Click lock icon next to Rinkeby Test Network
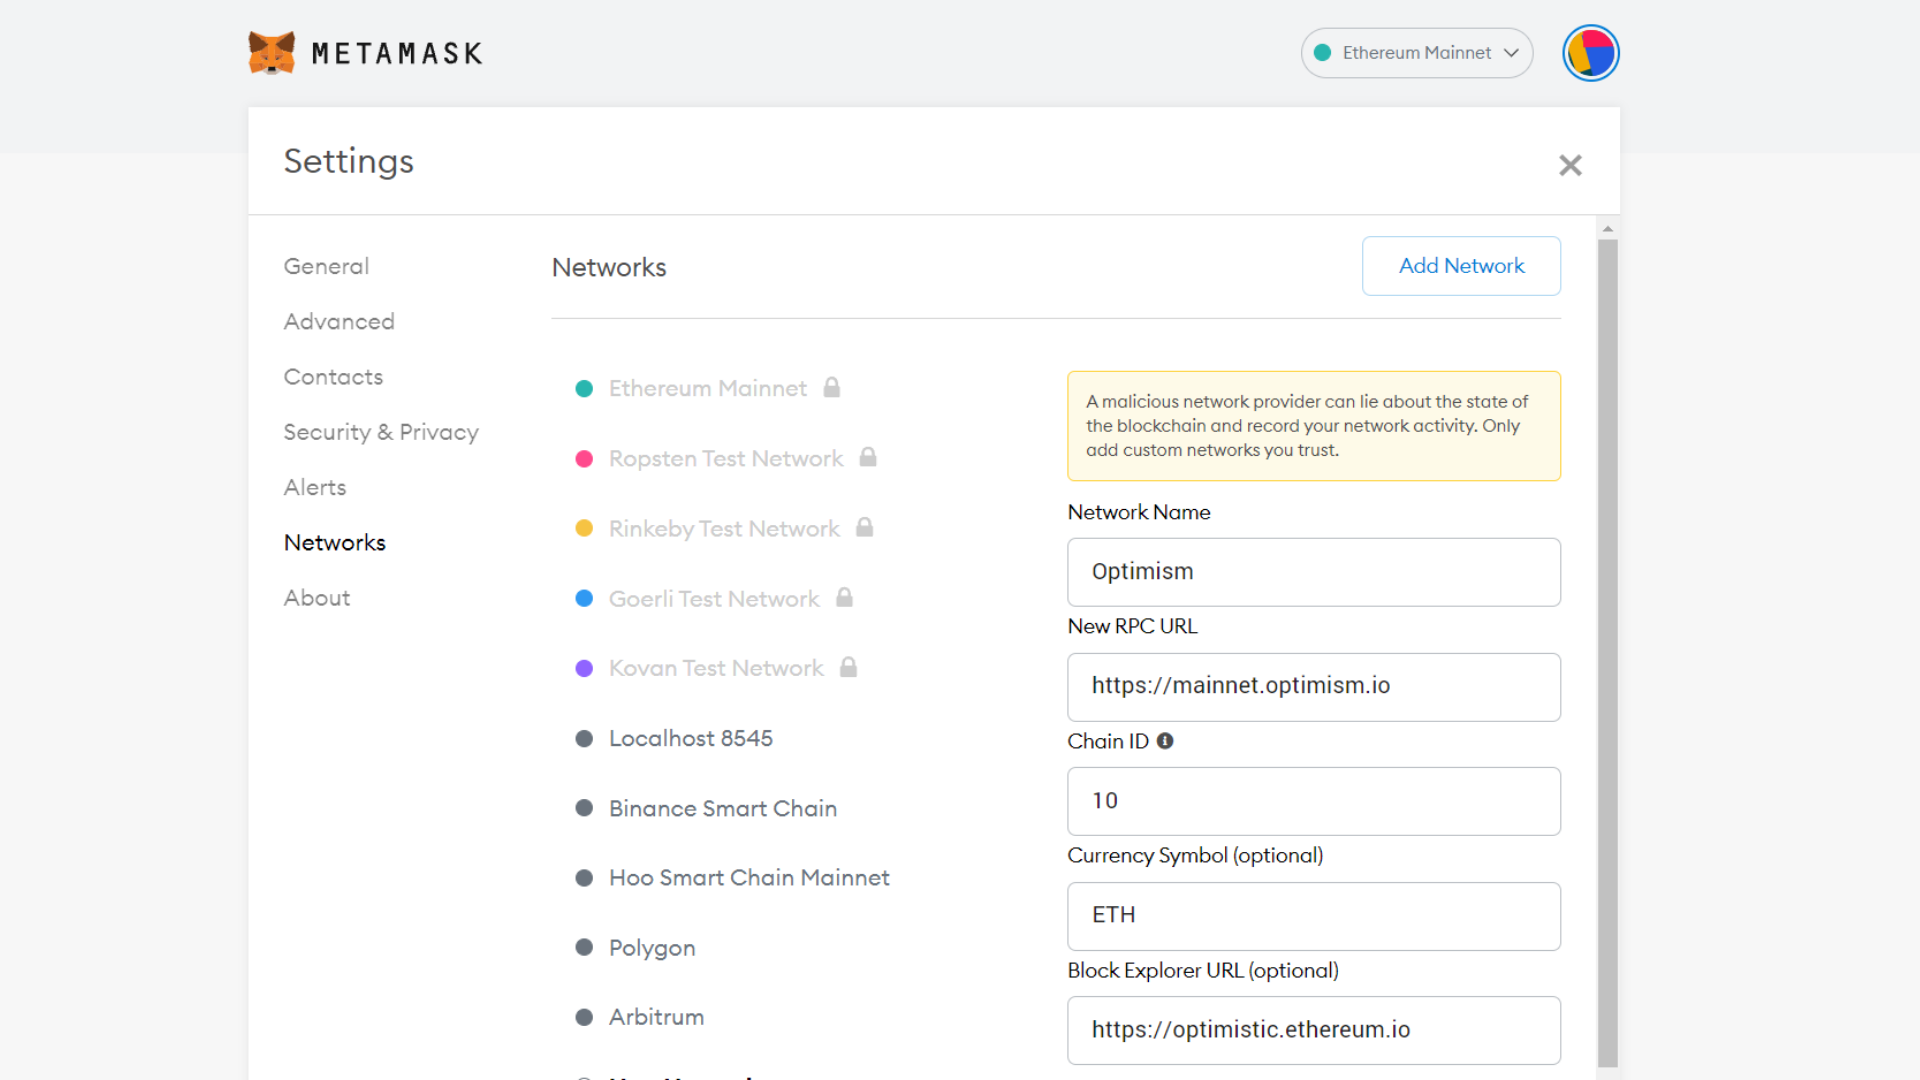This screenshot has width=1920, height=1080. tap(865, 527)
